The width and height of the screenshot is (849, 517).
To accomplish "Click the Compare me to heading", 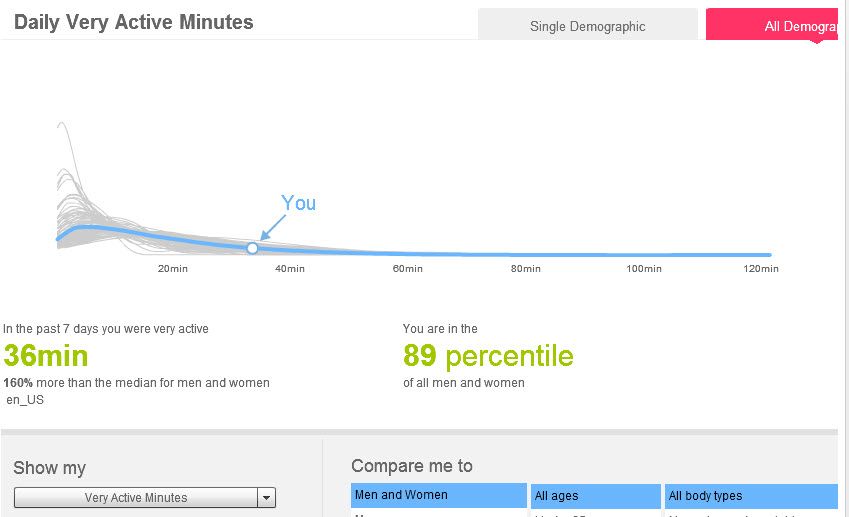I will click(412, 466).
